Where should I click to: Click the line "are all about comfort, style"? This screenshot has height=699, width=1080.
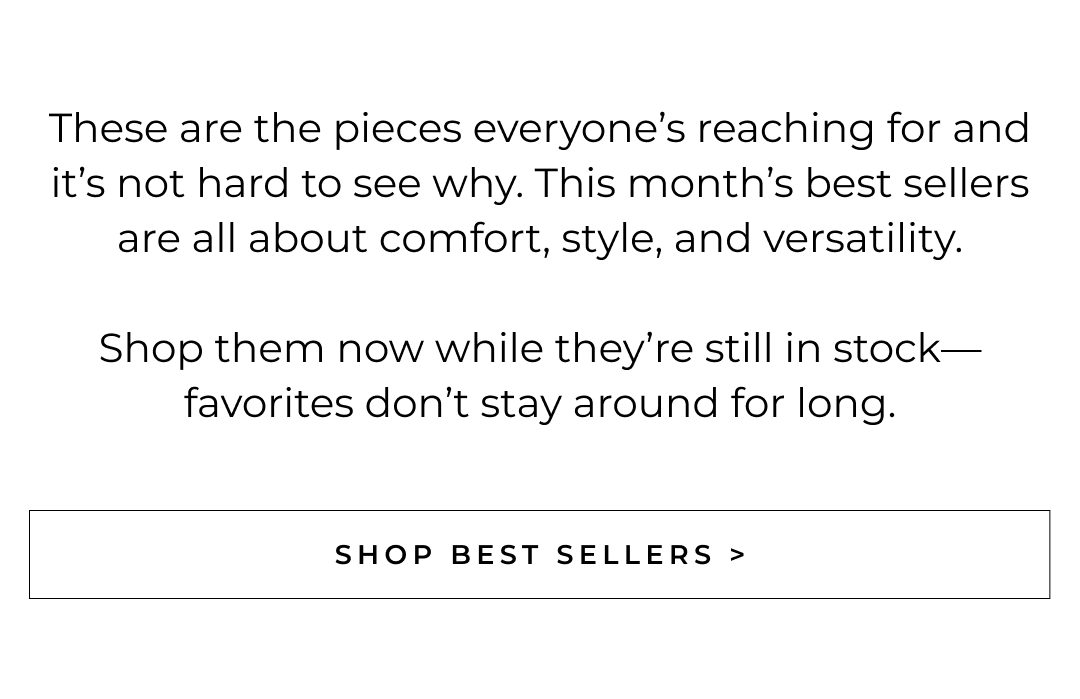(540, 239)
